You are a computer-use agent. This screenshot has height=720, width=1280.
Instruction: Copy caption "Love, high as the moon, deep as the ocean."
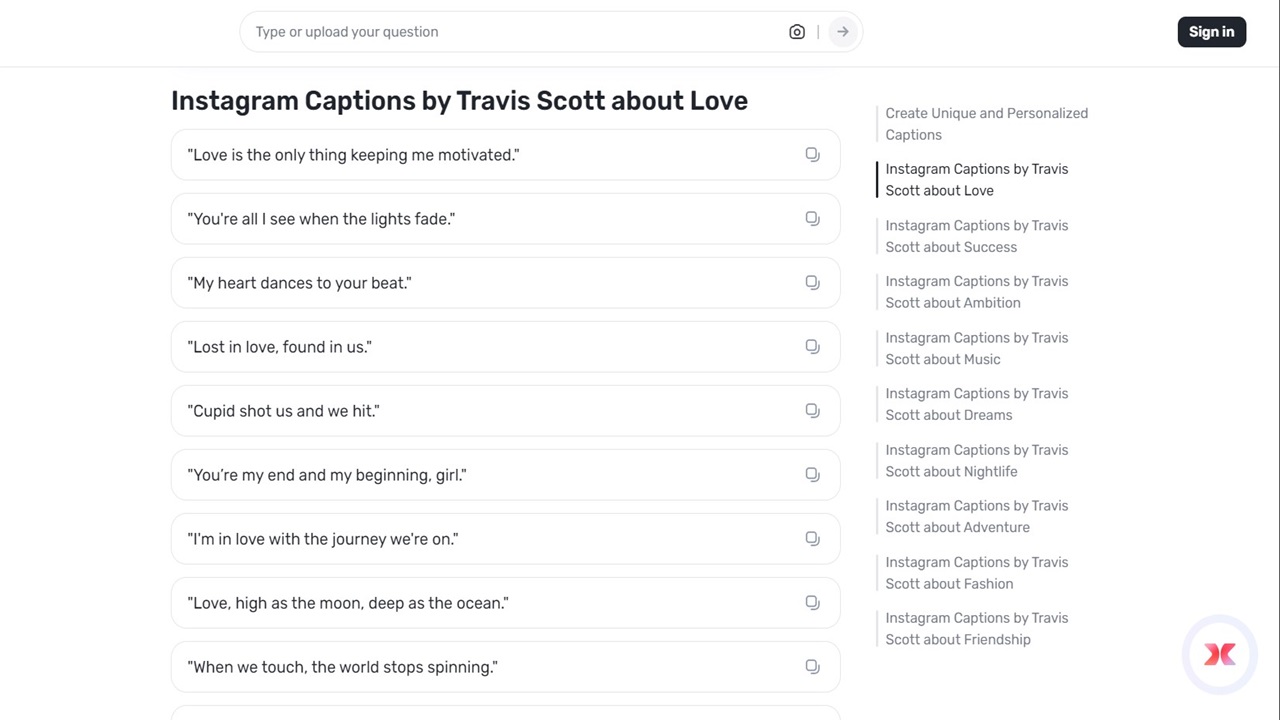[x=812, y=603]
